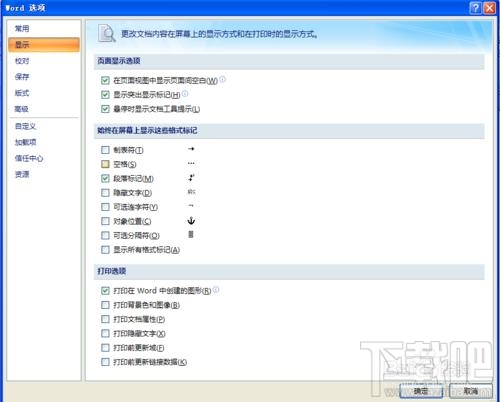Enable 制表符 formatting mark
Image resolution: width=500 pixels, height=402 pixels.
coord(105,150)
